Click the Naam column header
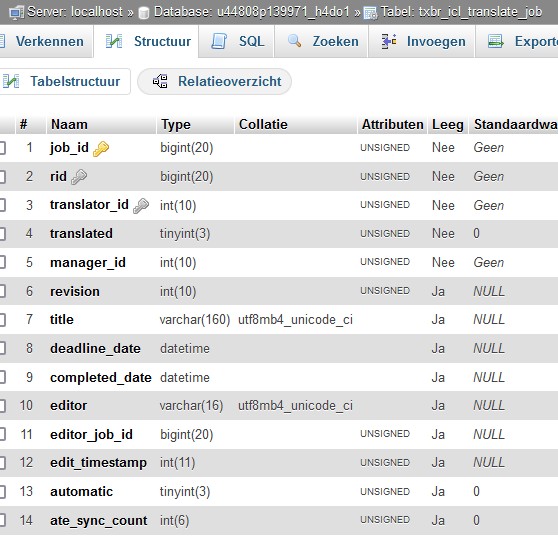 pyautogui.click(x=69, y=125)
